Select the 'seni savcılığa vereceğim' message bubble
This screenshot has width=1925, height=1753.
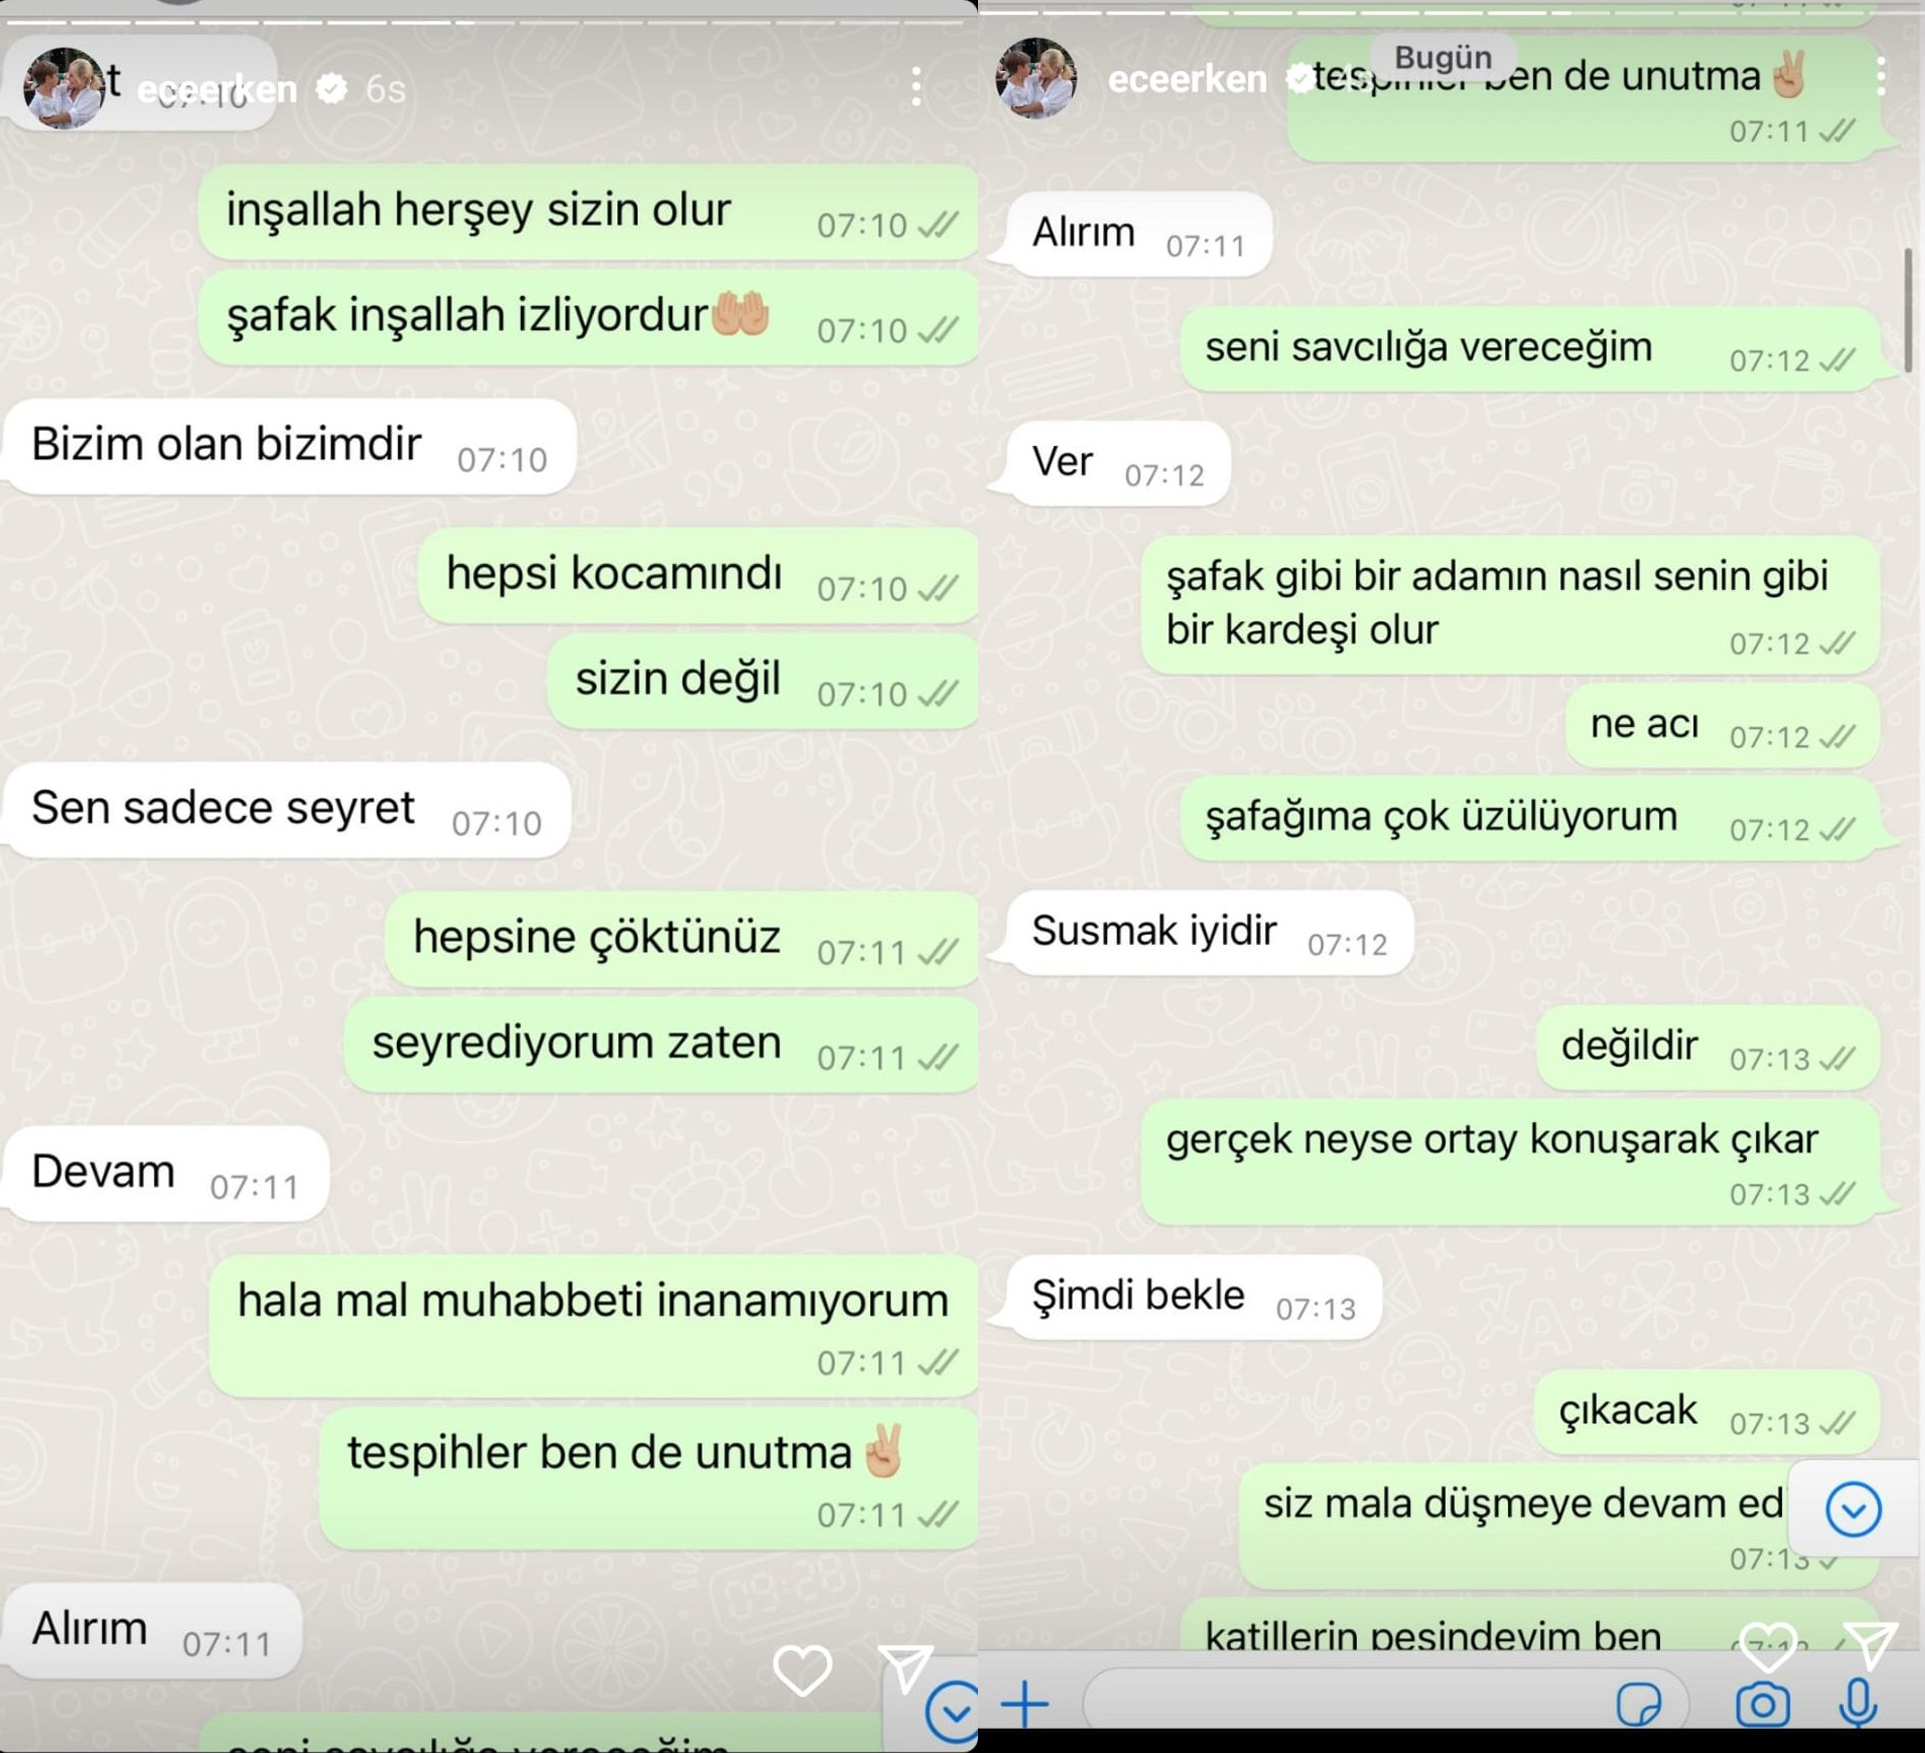tap(1530, 349)
